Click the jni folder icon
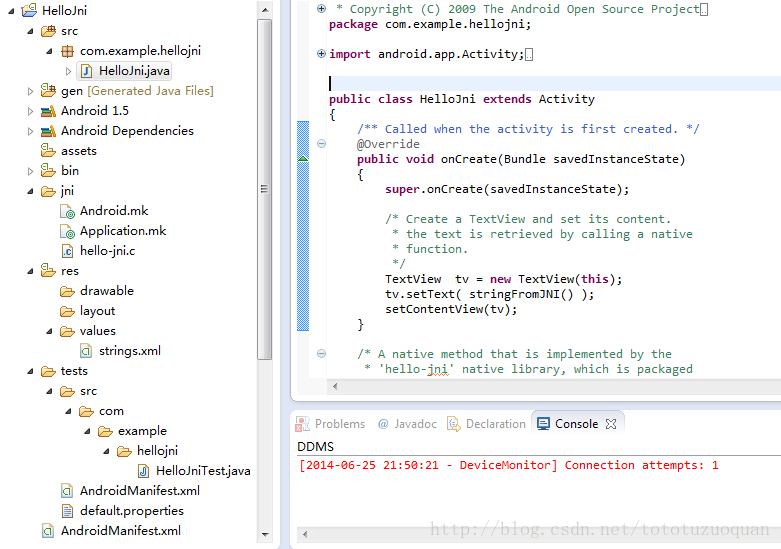The width and height of the screenshot is (781, 549). [48, 191]
